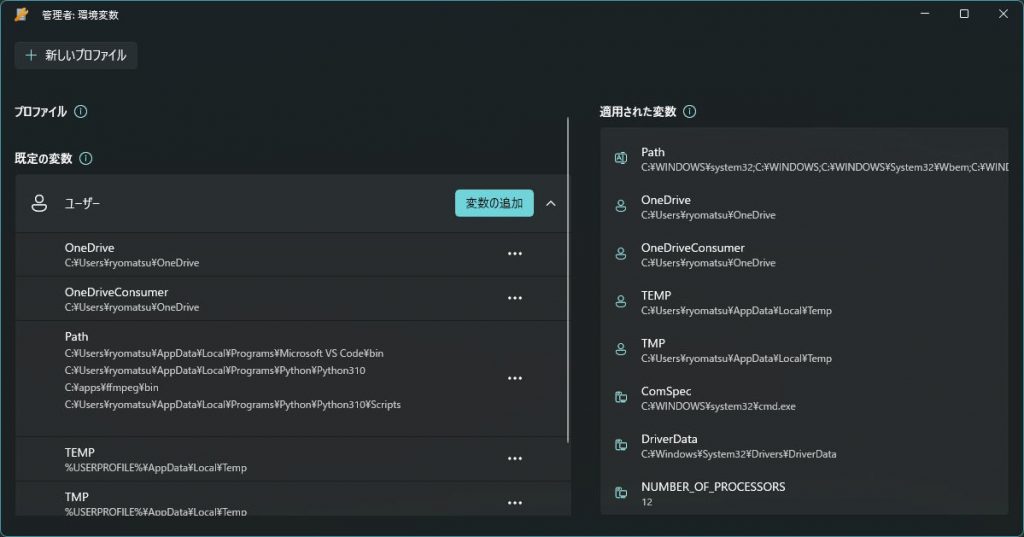Collapse the ユーザー variables section
The height and width of the screenshot is (537, 1024).
point(551,203)
